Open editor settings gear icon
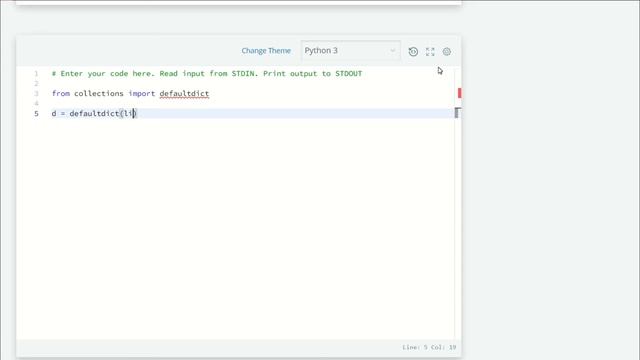The width and height of the screenshot is (640, 360). pyautogui.click(x=447, y=51)
